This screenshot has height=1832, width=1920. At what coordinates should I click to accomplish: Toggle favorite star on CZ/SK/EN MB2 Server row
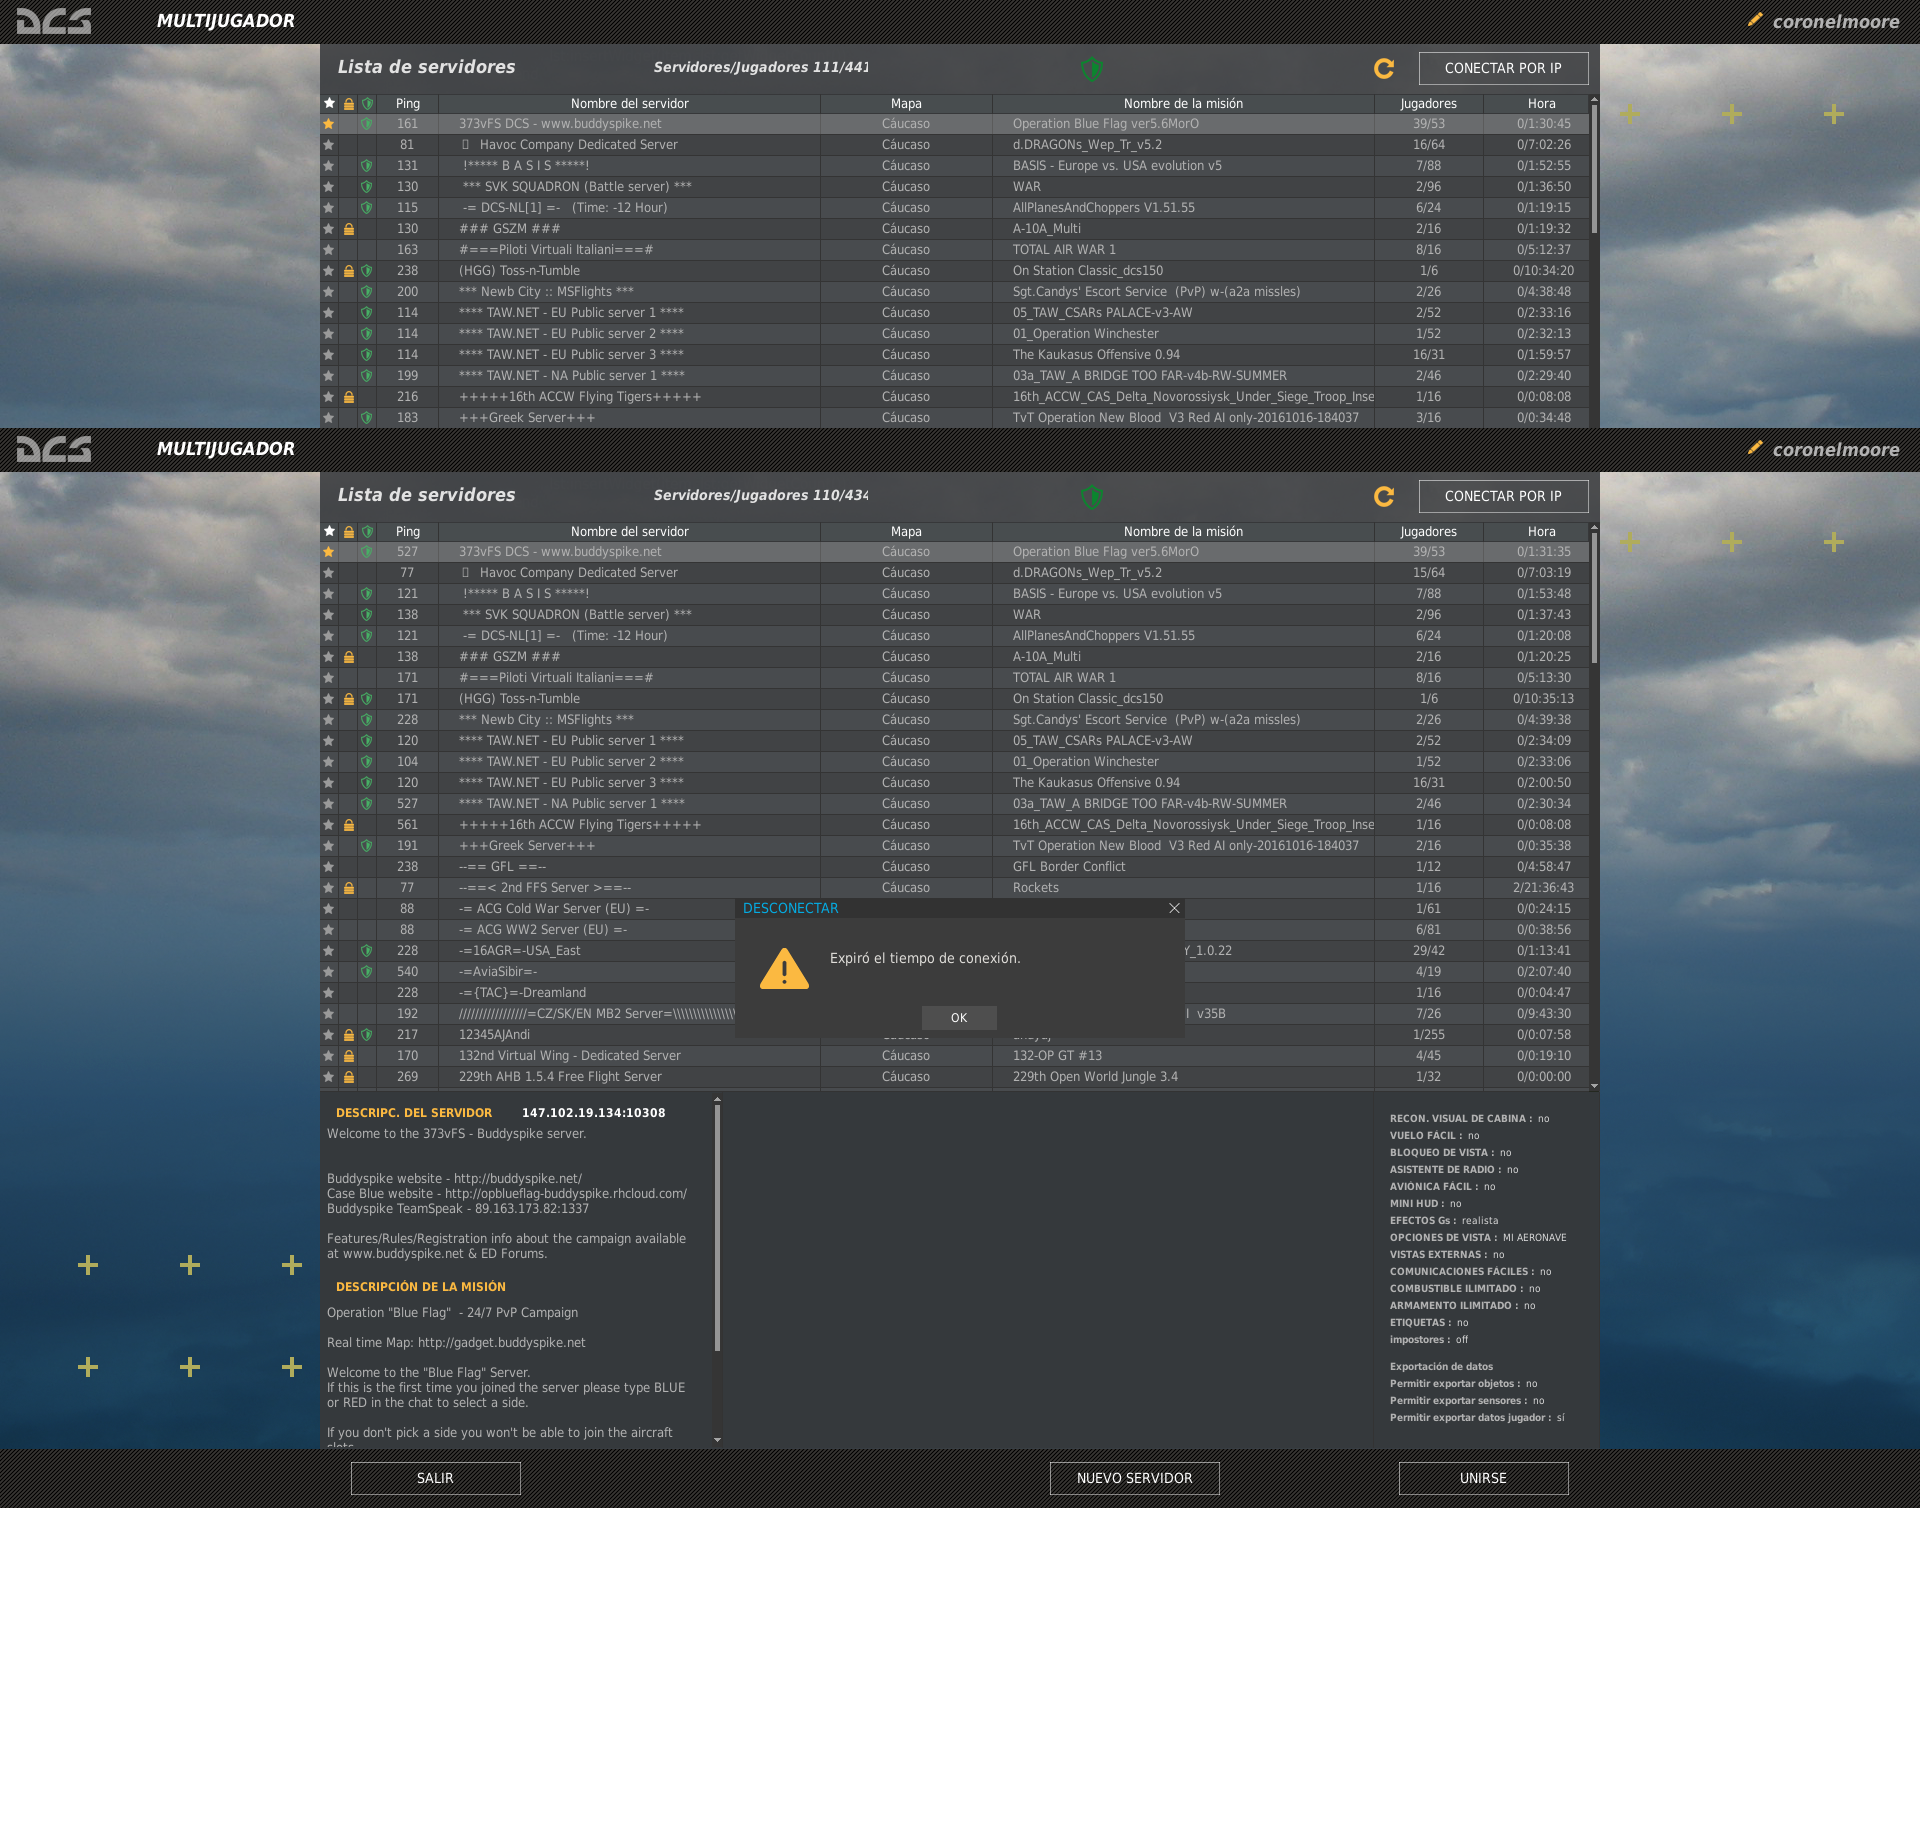(328, 1014)
